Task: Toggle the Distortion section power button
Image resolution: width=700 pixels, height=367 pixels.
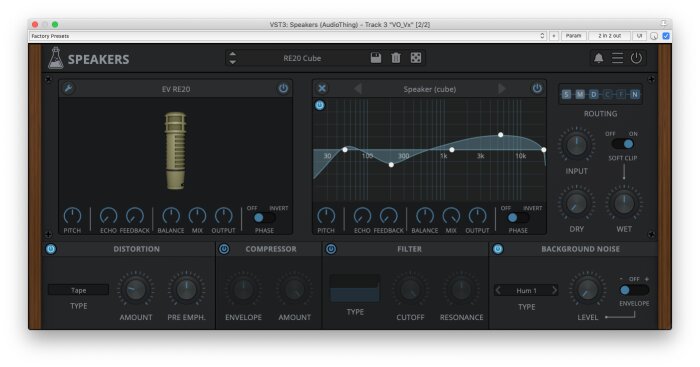Action: 51,249
